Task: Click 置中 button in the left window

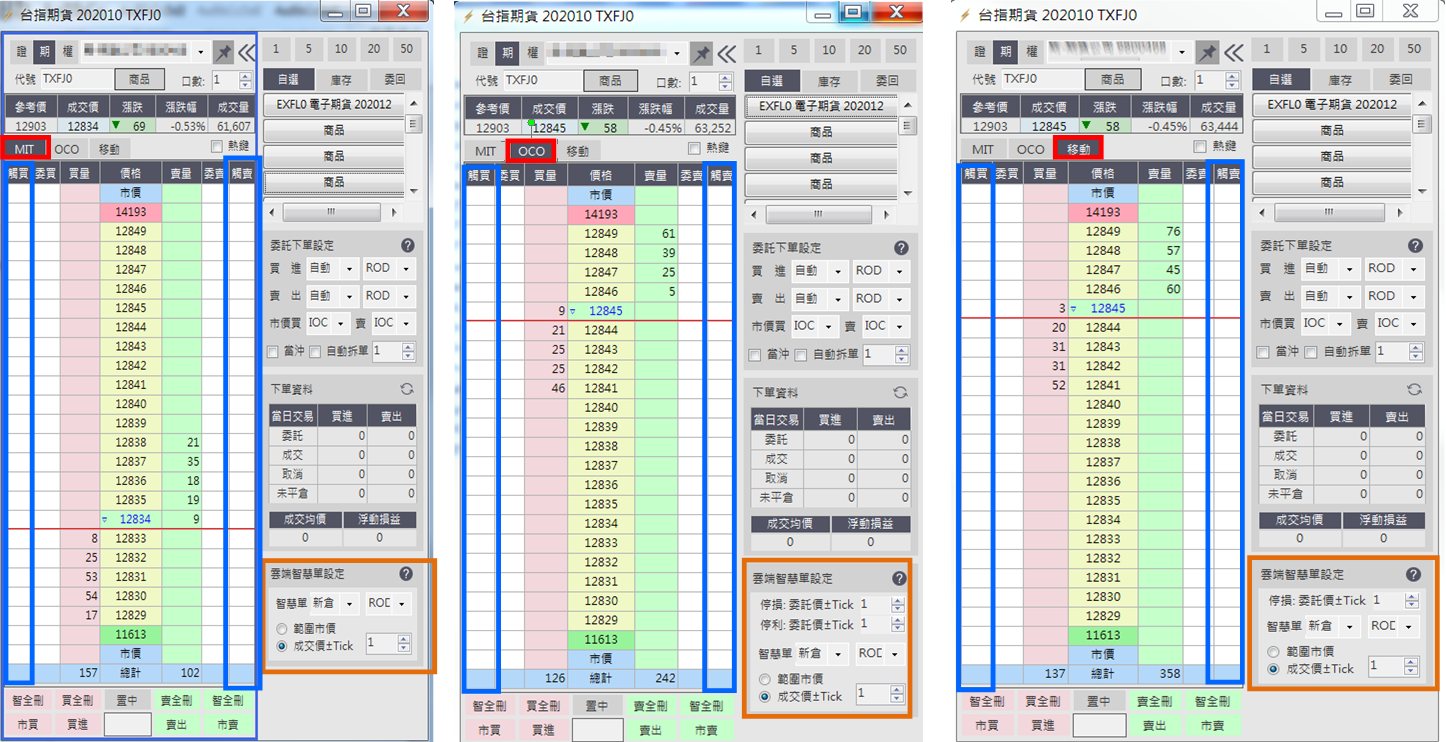Action: point(128,702)
